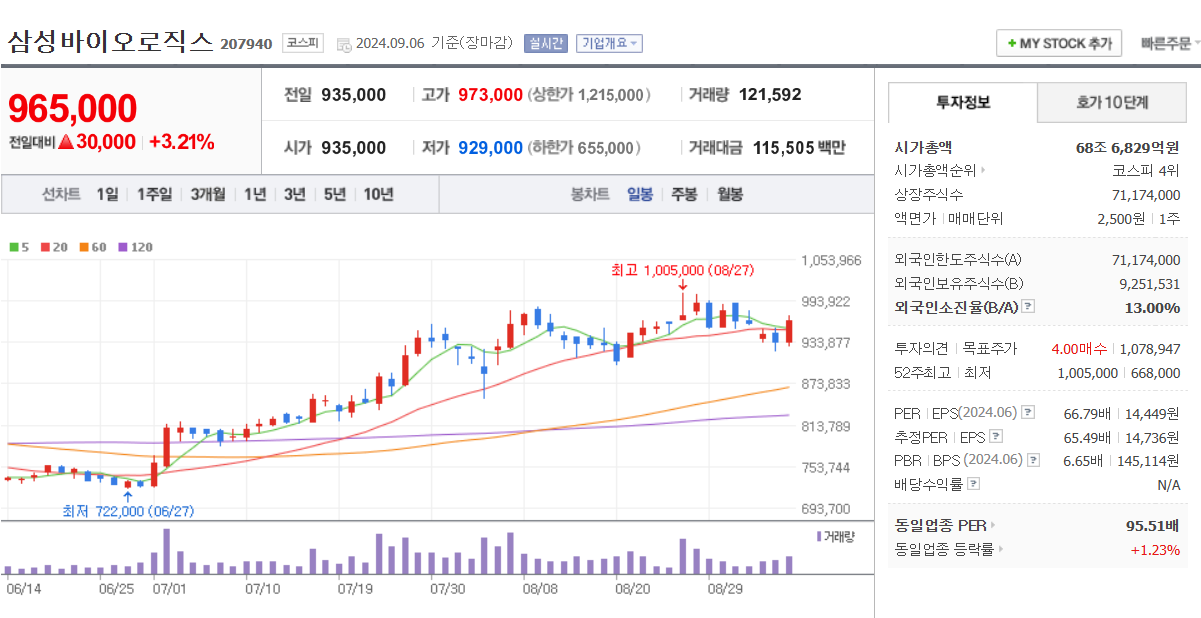Click the 동일업종 PER value 95.51배
This screenshot has width=1201, height=618.
1153,525
